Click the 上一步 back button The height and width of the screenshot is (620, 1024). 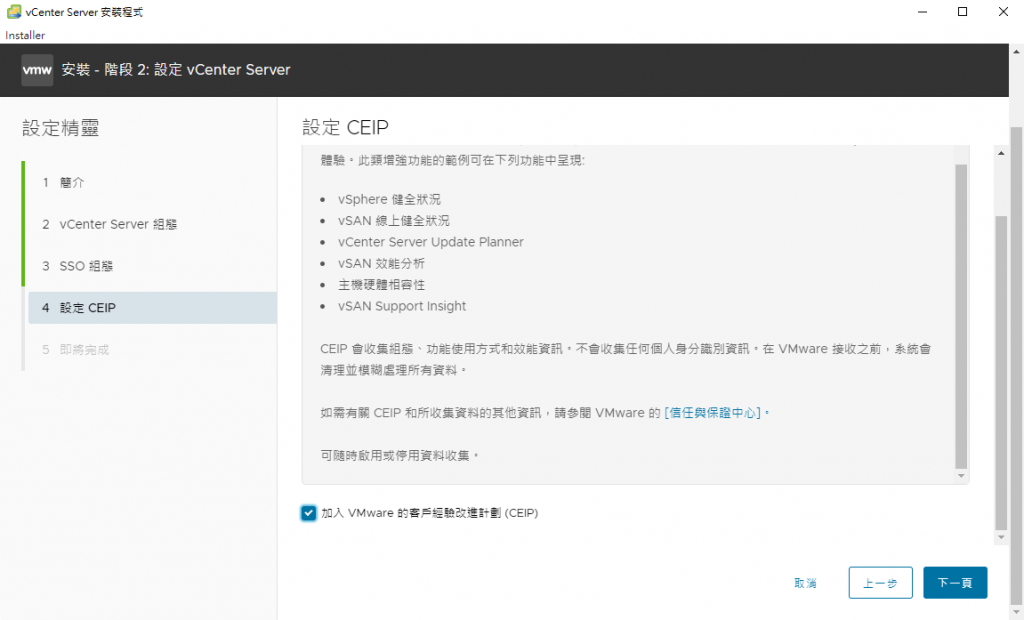coord(880,583)
